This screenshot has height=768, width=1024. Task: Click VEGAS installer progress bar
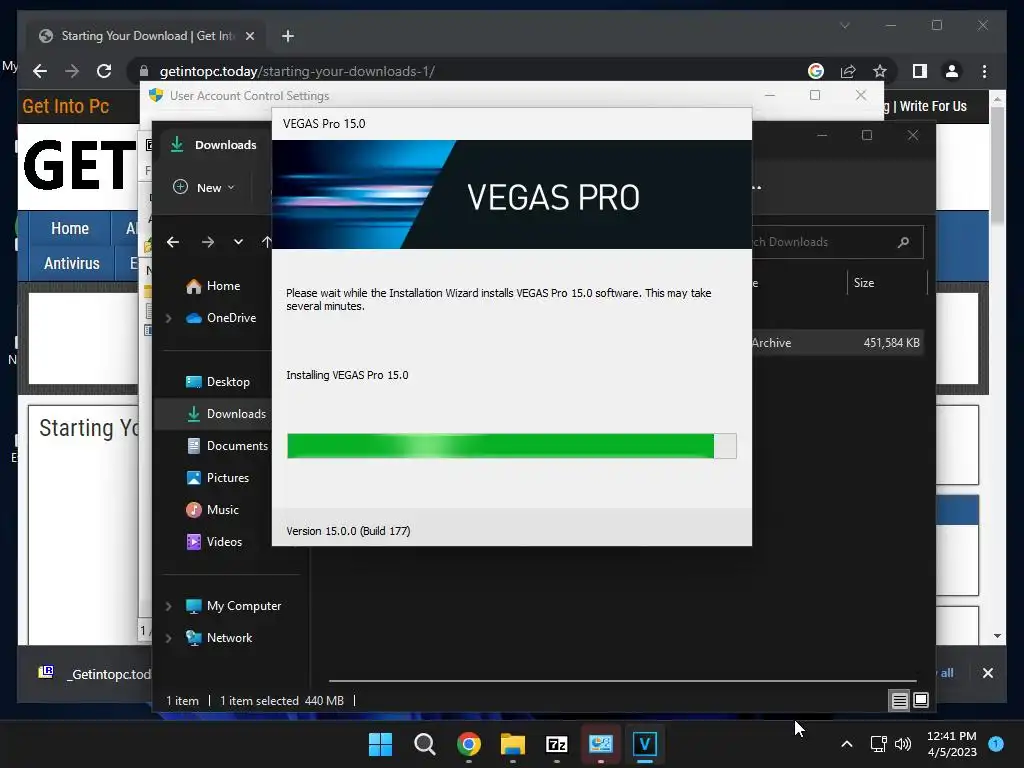[x=511, y=446]
